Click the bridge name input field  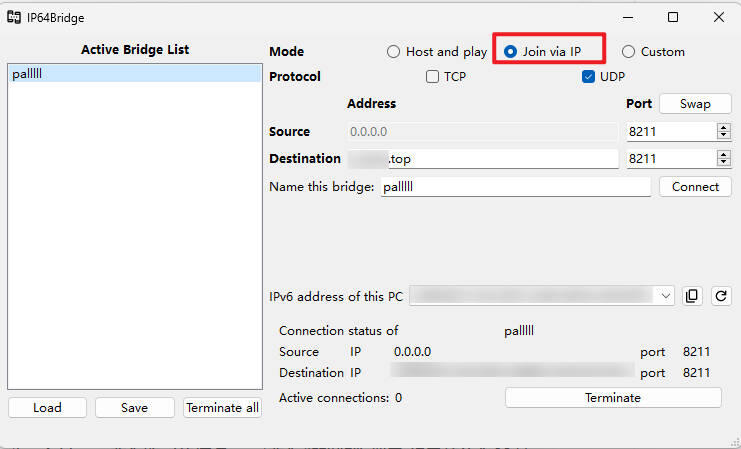coord(515,187)
